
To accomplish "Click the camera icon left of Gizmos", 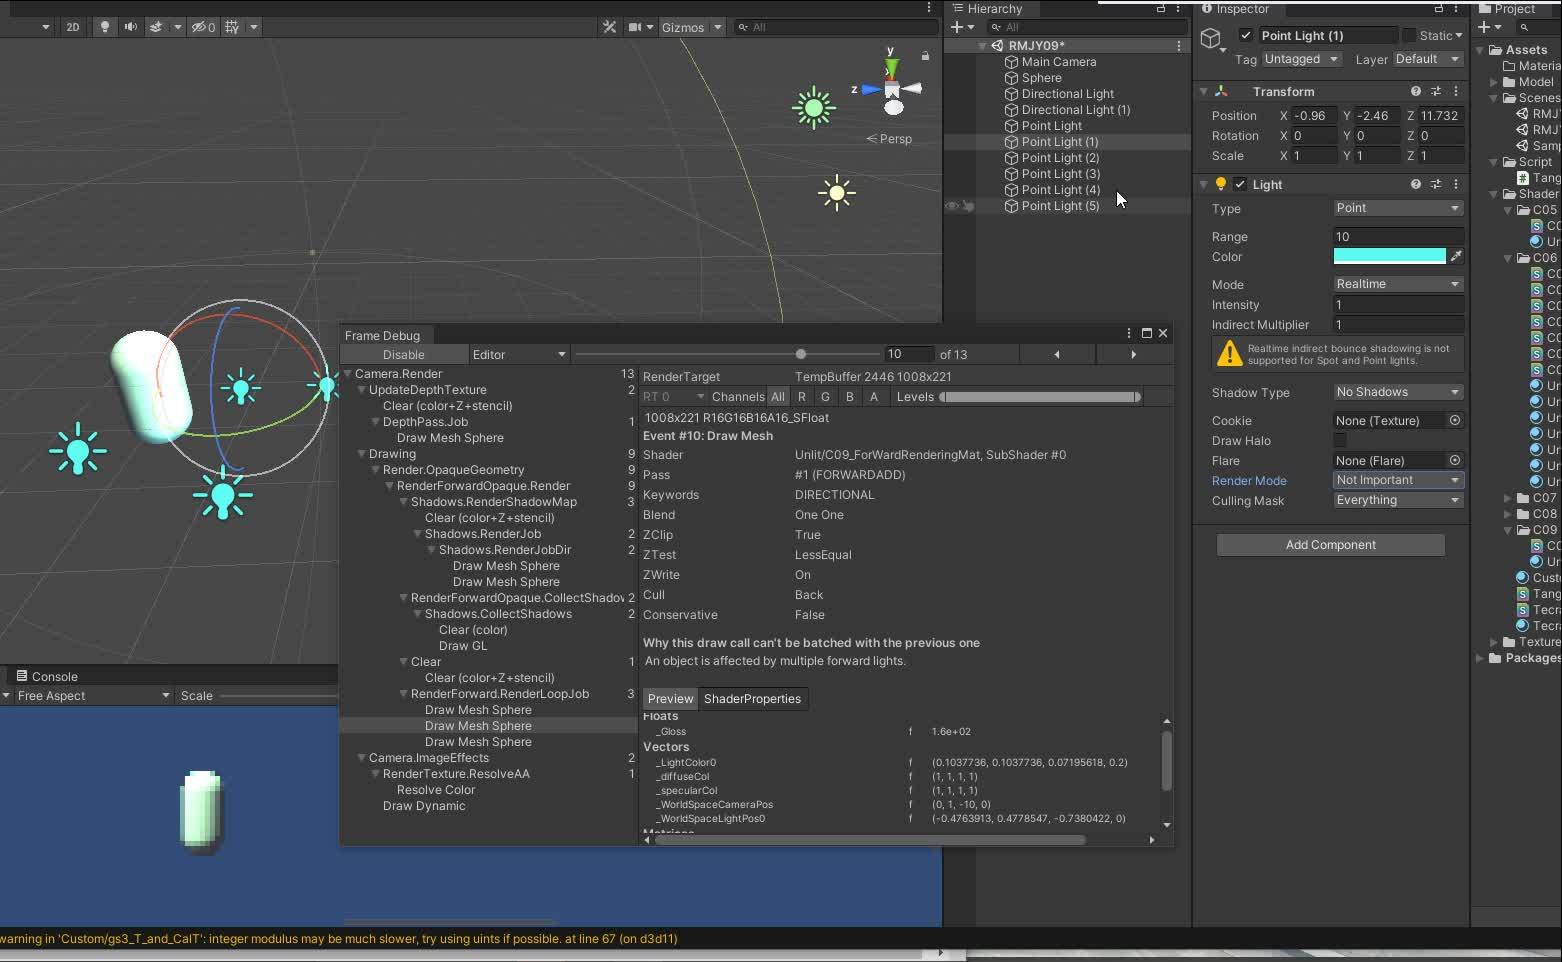I will click(x=637, y=27).
